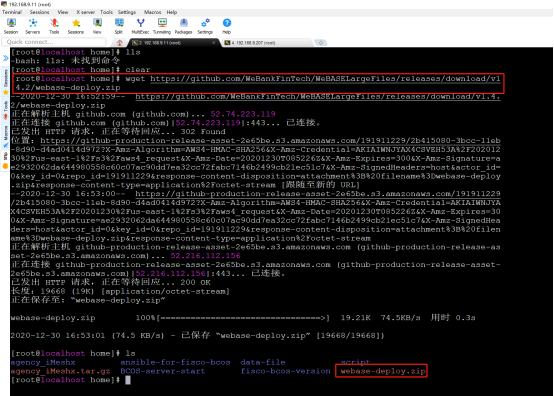Open the Sessions menu
The width and height of the screenshot is (554, 396).
[40, 12]
